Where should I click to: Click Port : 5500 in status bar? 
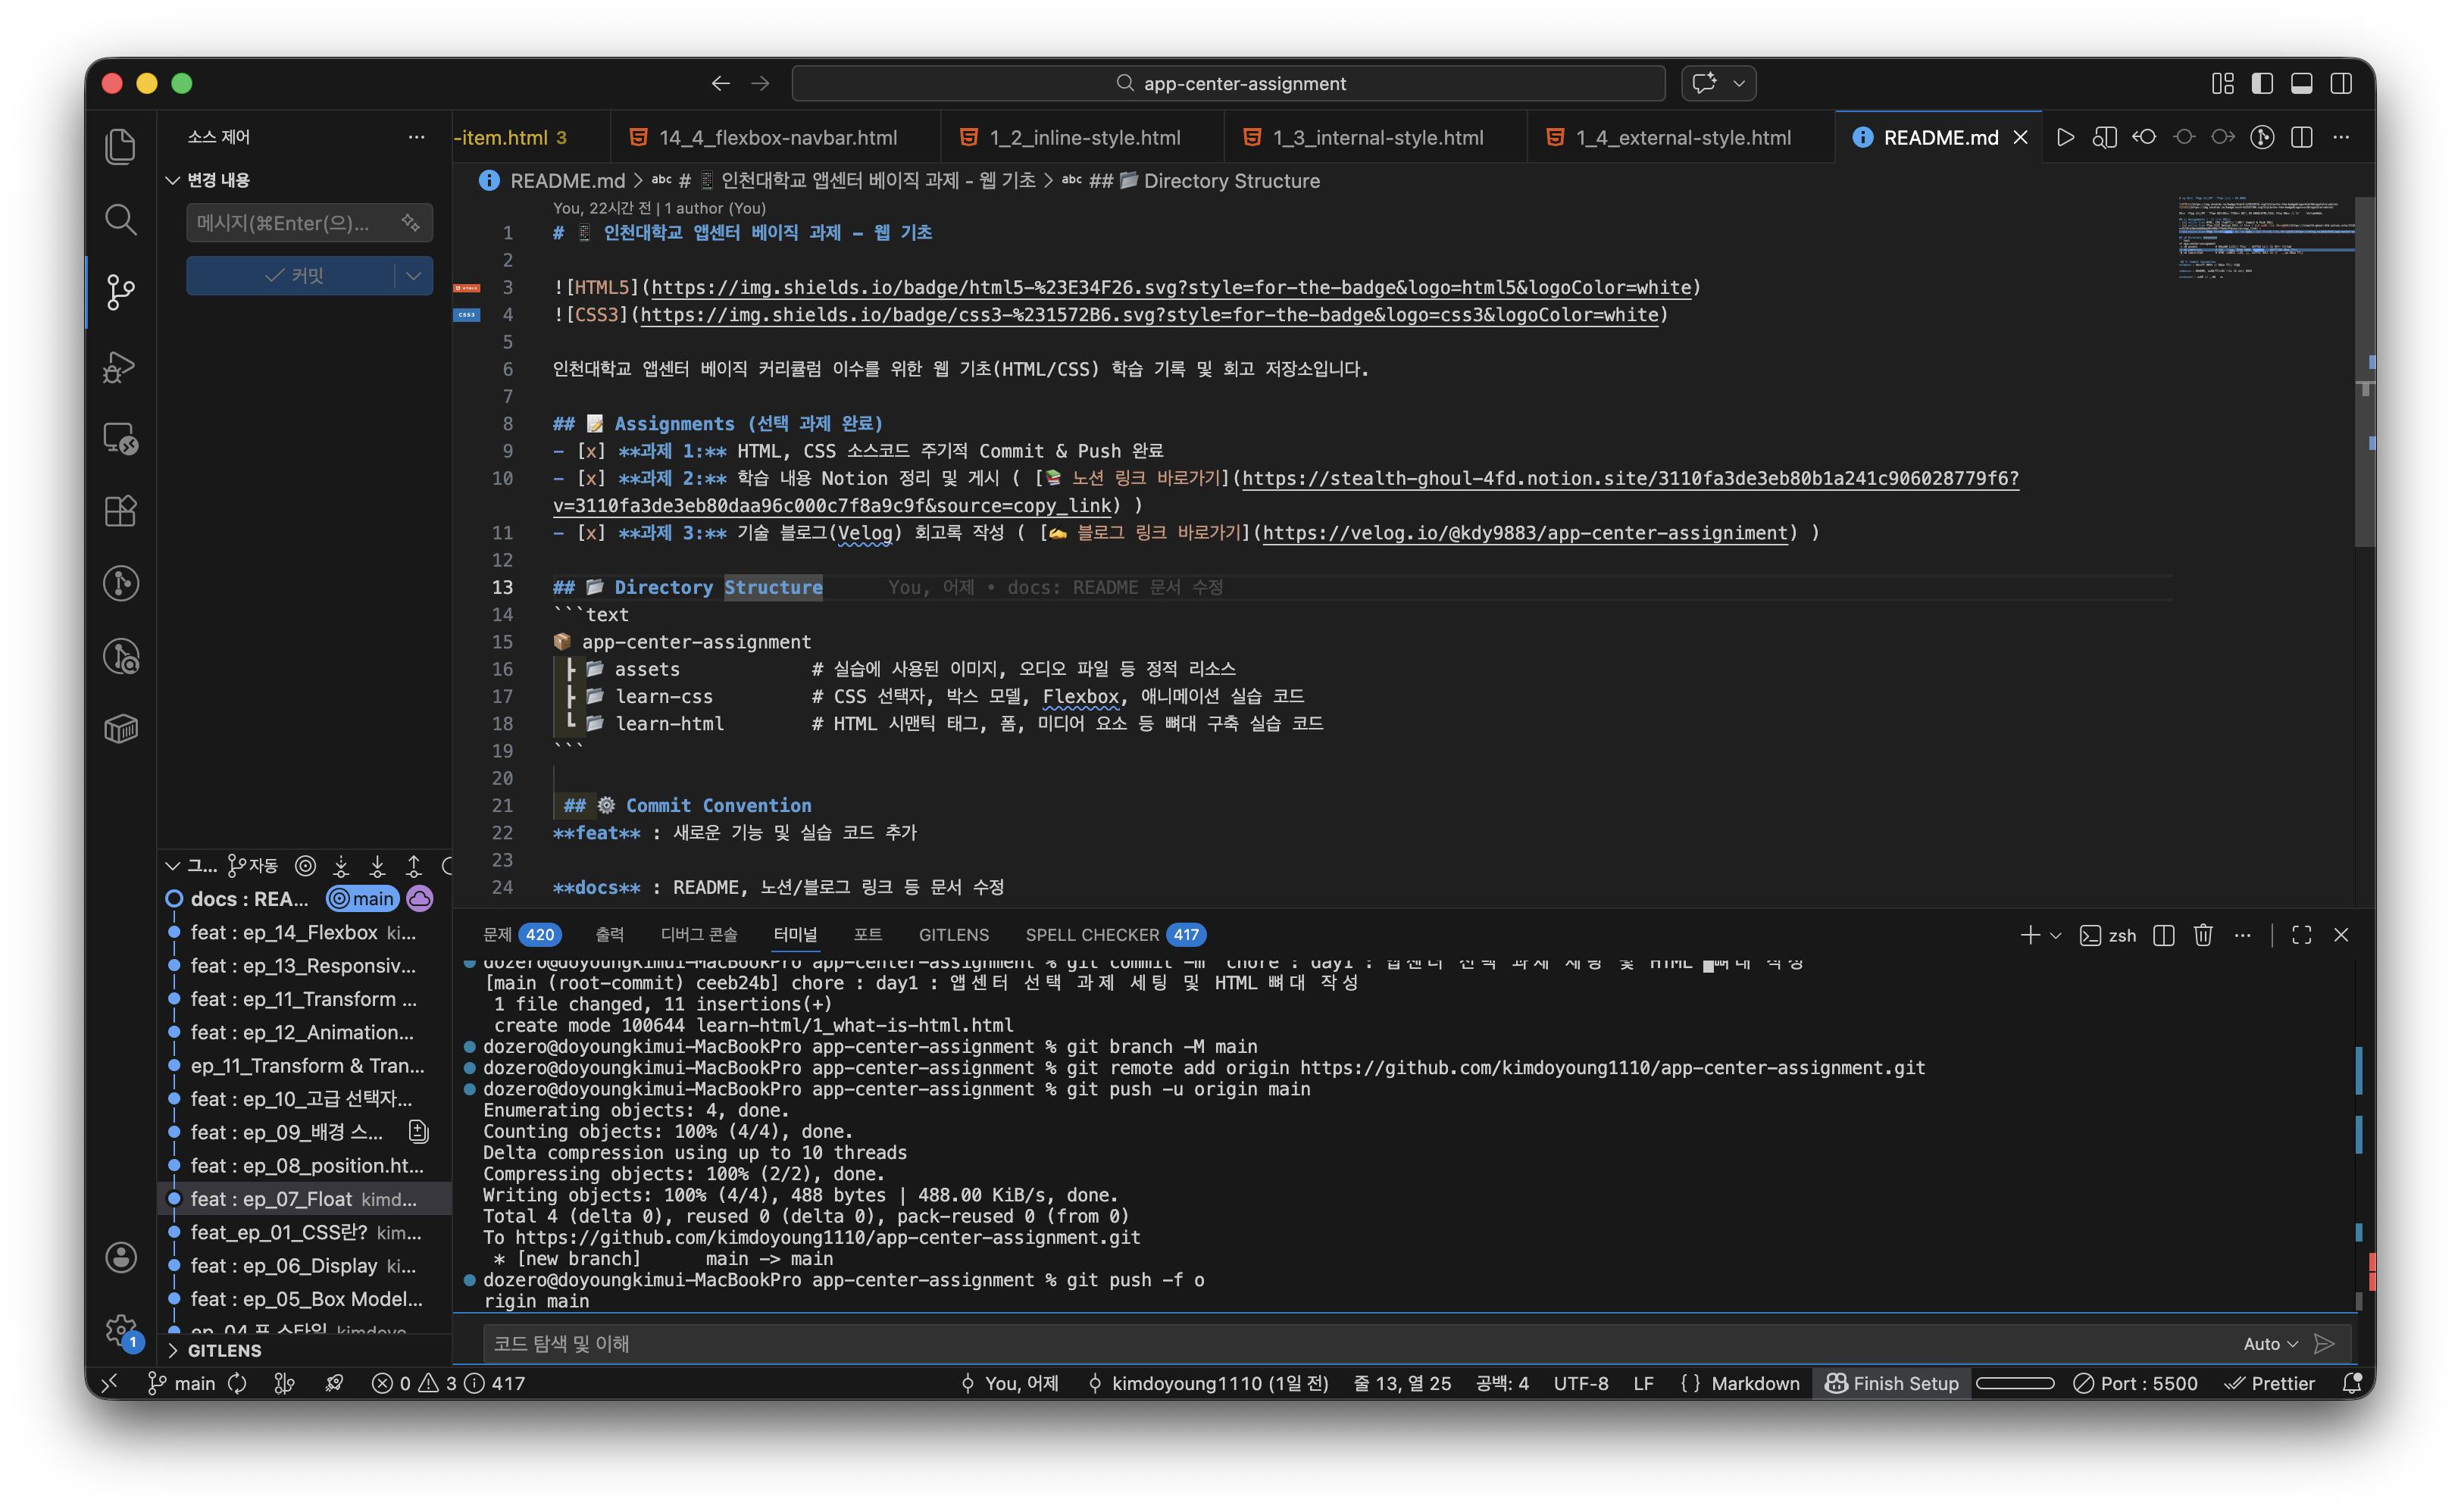click(x=2136, y=1383)
